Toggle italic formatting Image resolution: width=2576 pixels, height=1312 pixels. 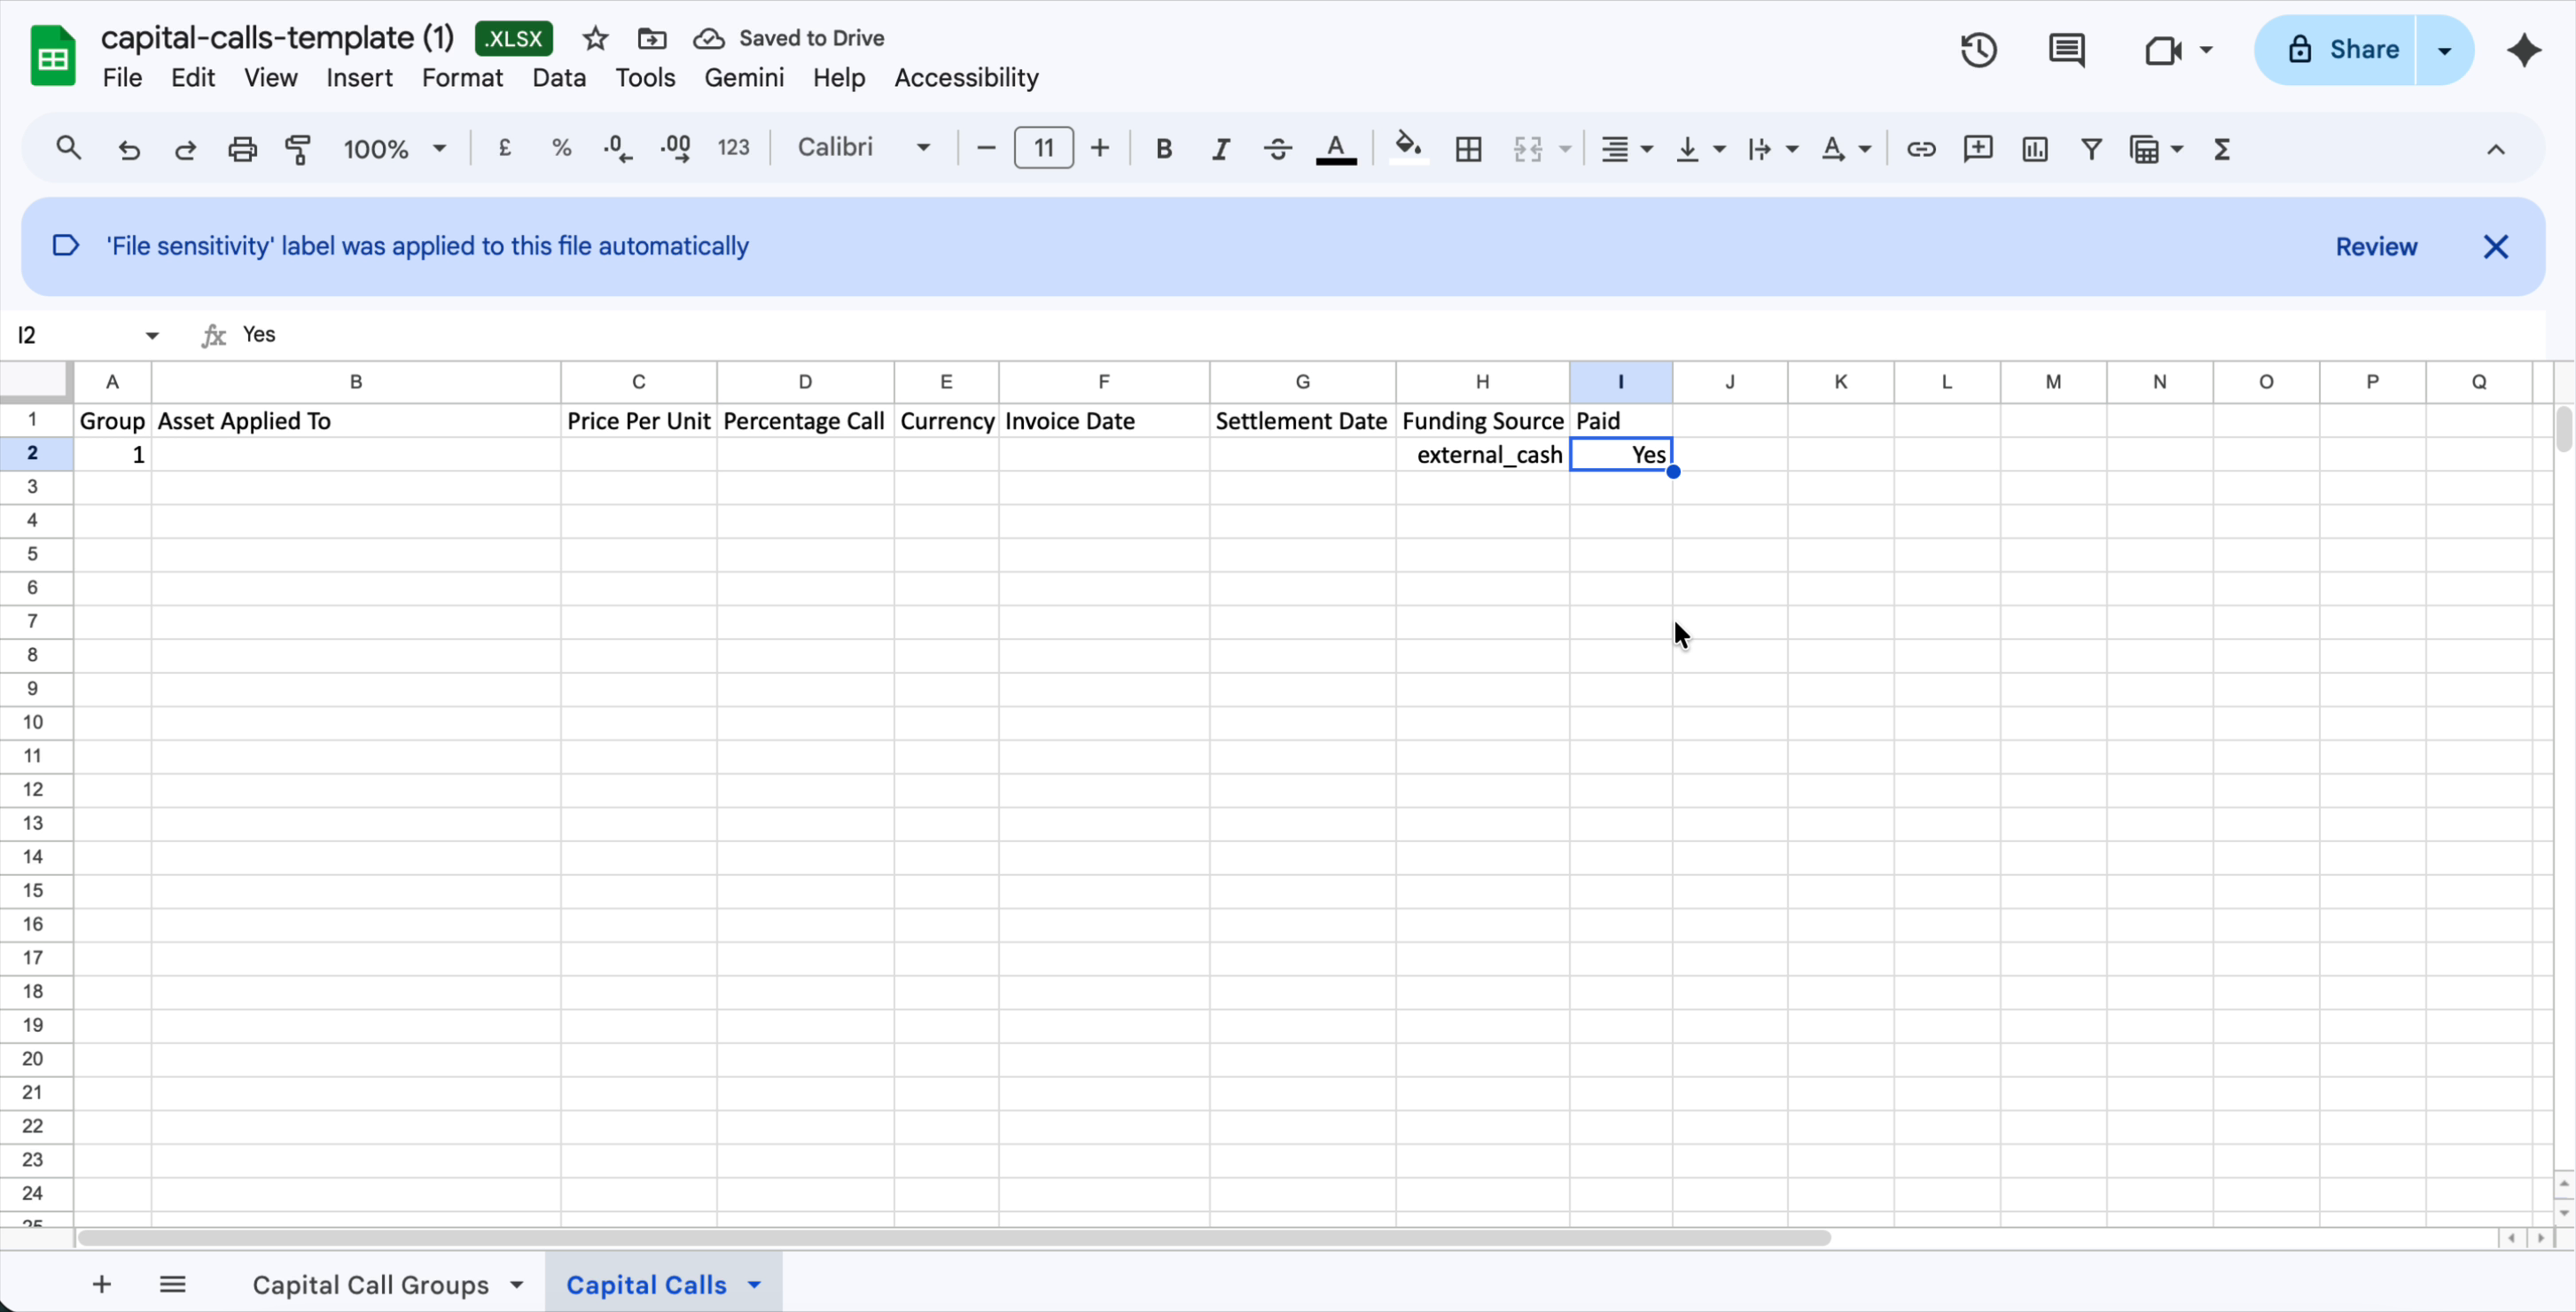click(1220, 149)
